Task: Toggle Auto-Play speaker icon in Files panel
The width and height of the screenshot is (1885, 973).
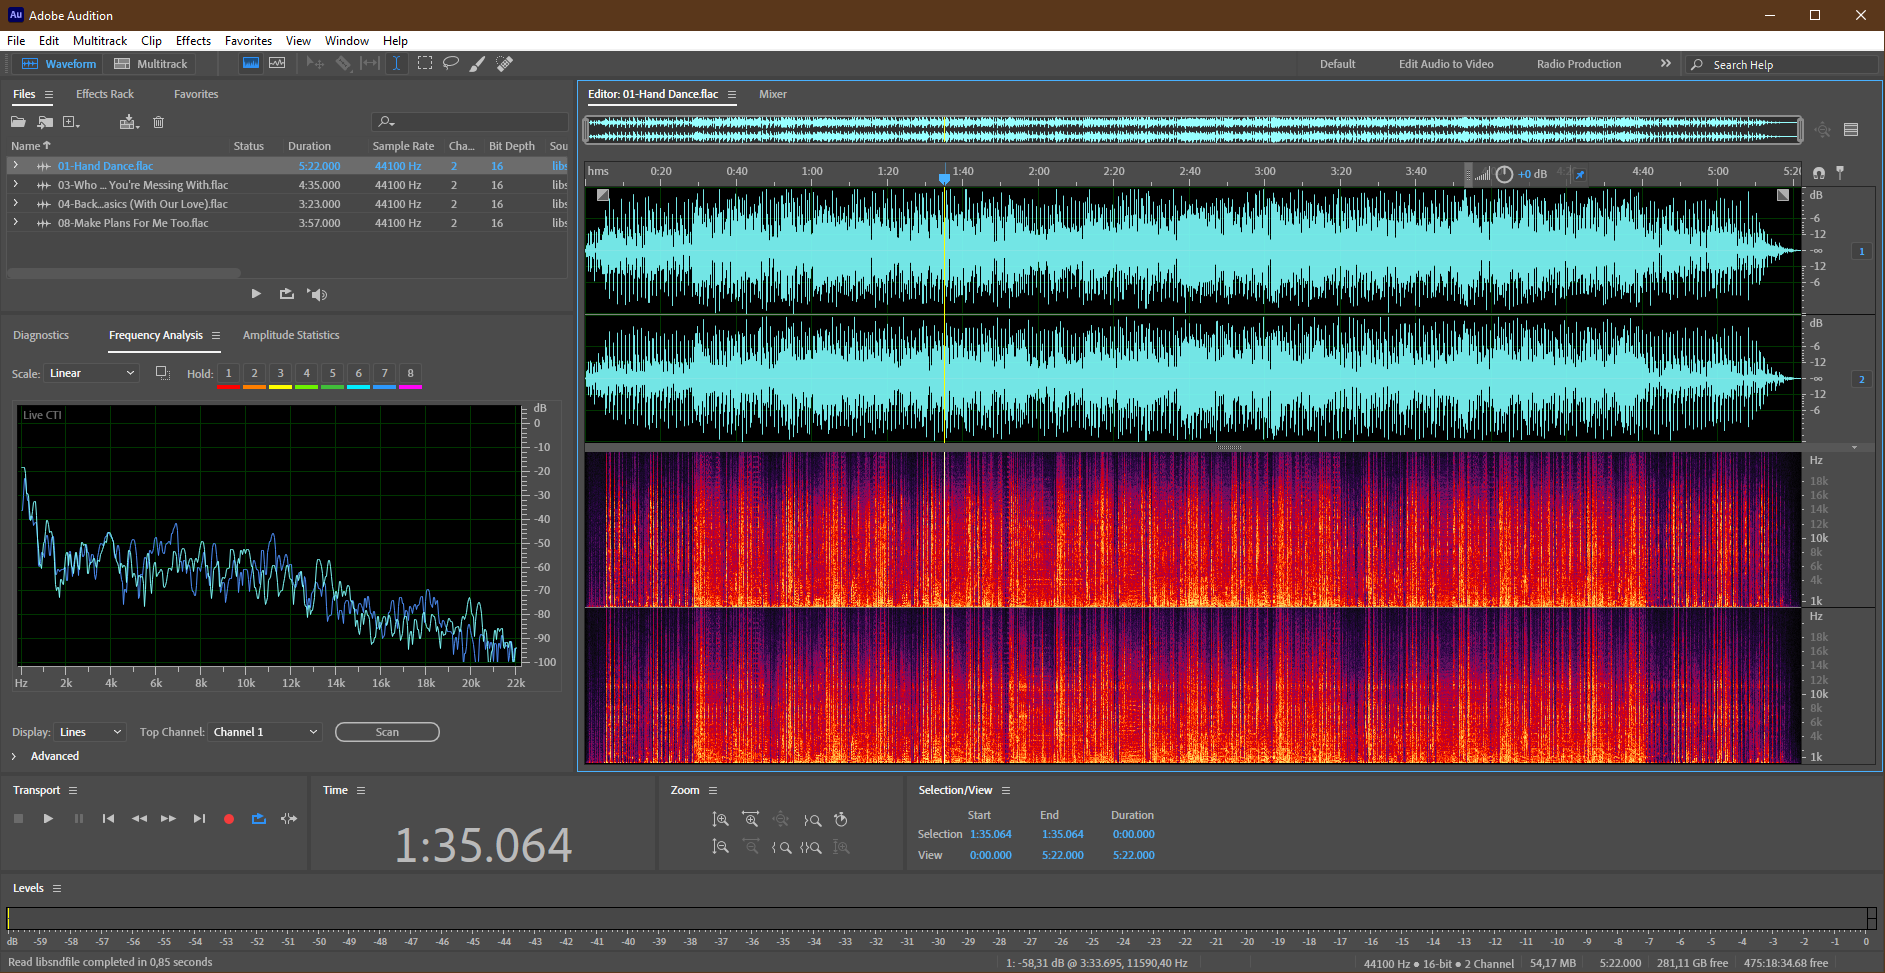Action: pos(317,294)
